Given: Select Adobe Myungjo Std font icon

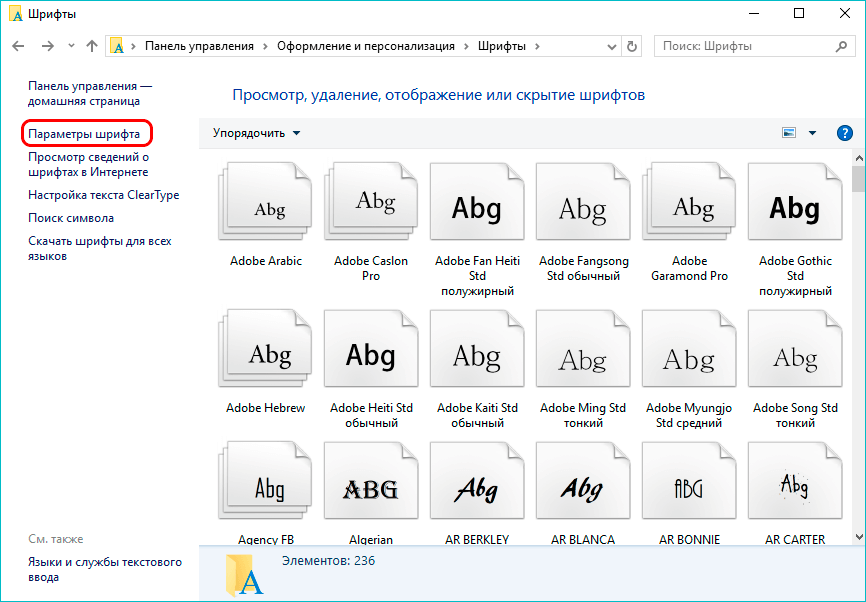Looking at the screenshot, I should [689, 349].
